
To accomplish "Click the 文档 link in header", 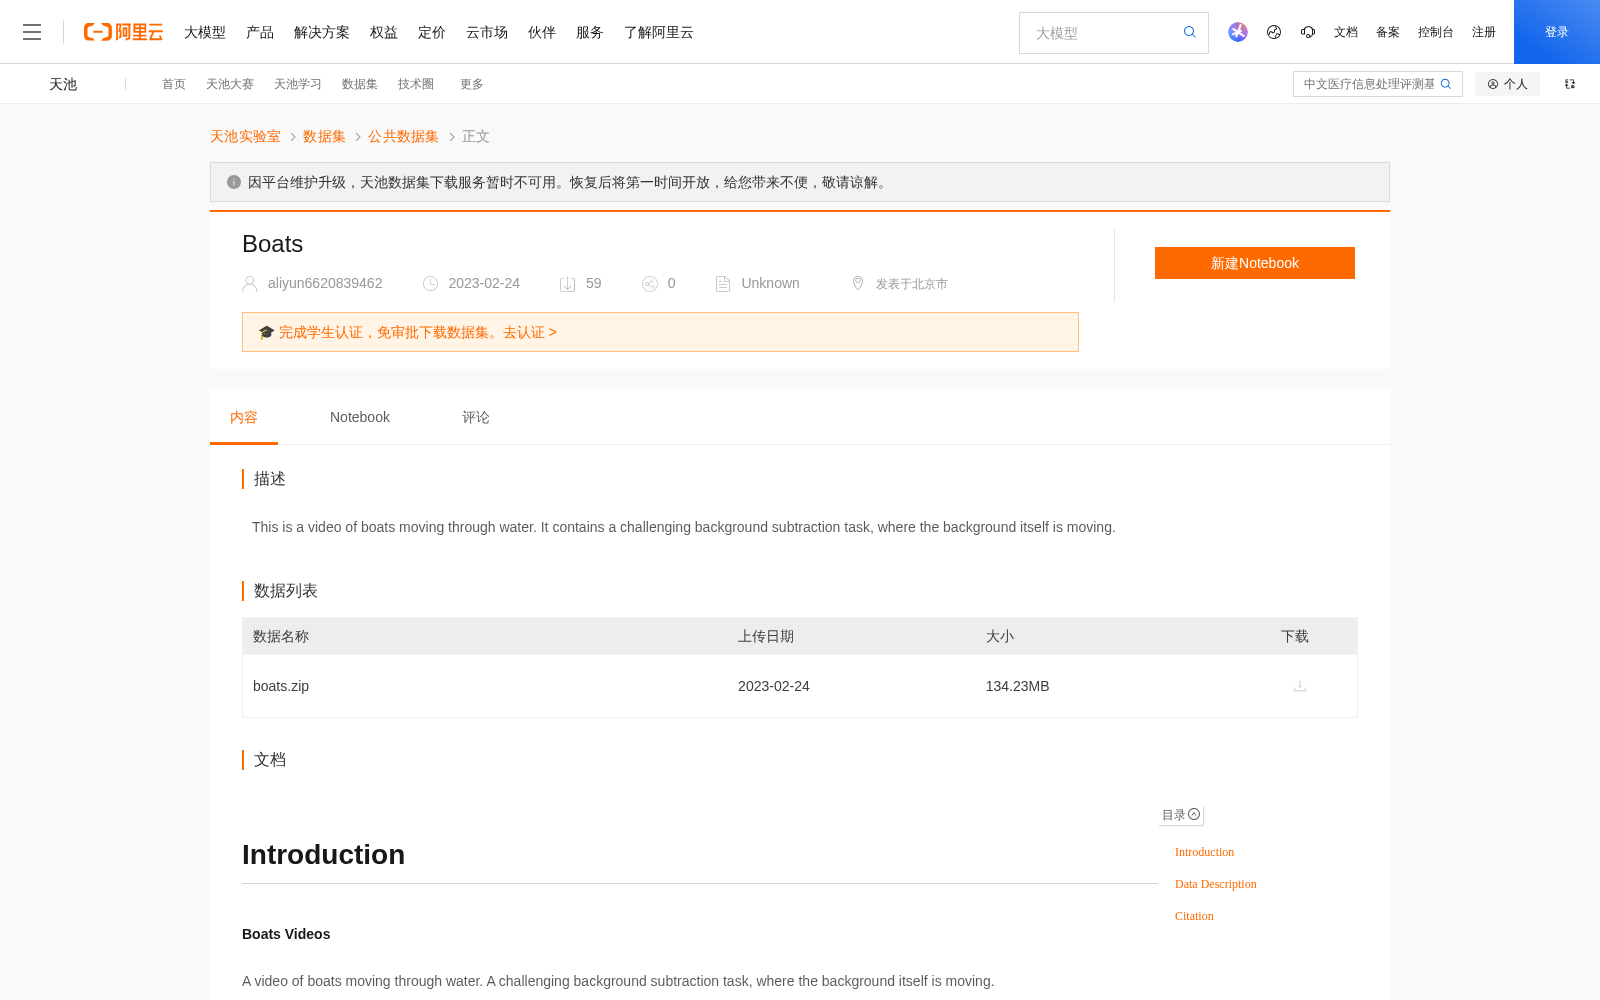I will [1346, 32].
